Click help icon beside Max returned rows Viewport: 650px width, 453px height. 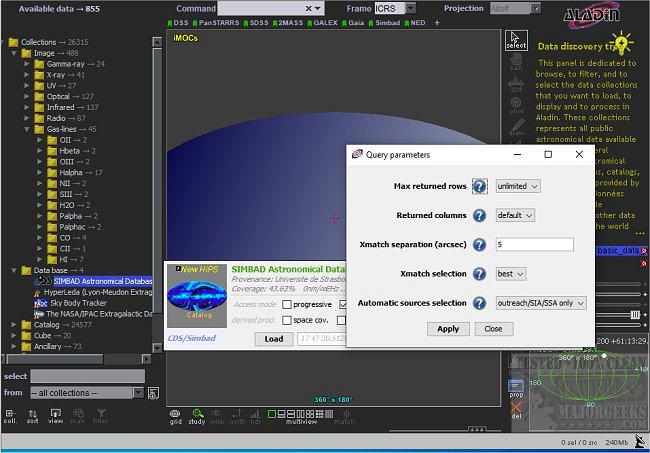[480, 186]
